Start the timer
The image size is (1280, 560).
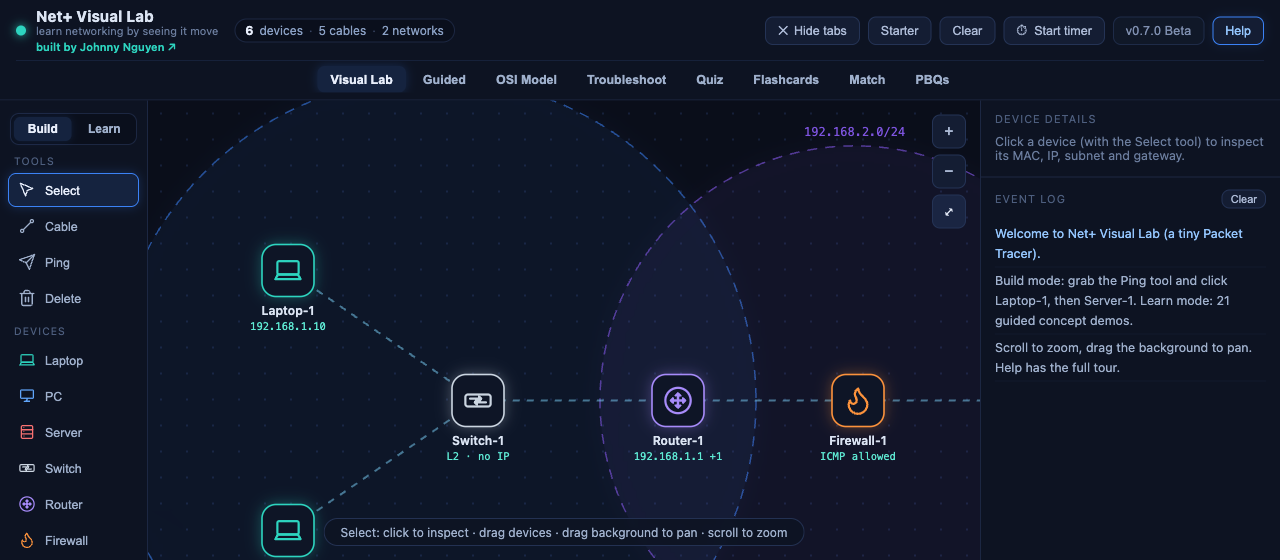click(1054, 31)
